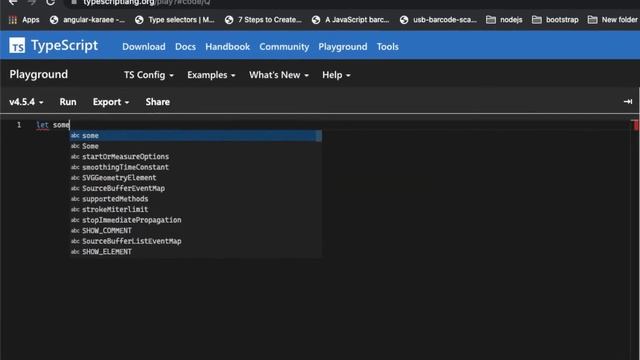Viewport: 640px width, 360px height.
Task: Select SHOW_ELEMENT suggestion
Action: pyautogui.click(x=196, y=252)
